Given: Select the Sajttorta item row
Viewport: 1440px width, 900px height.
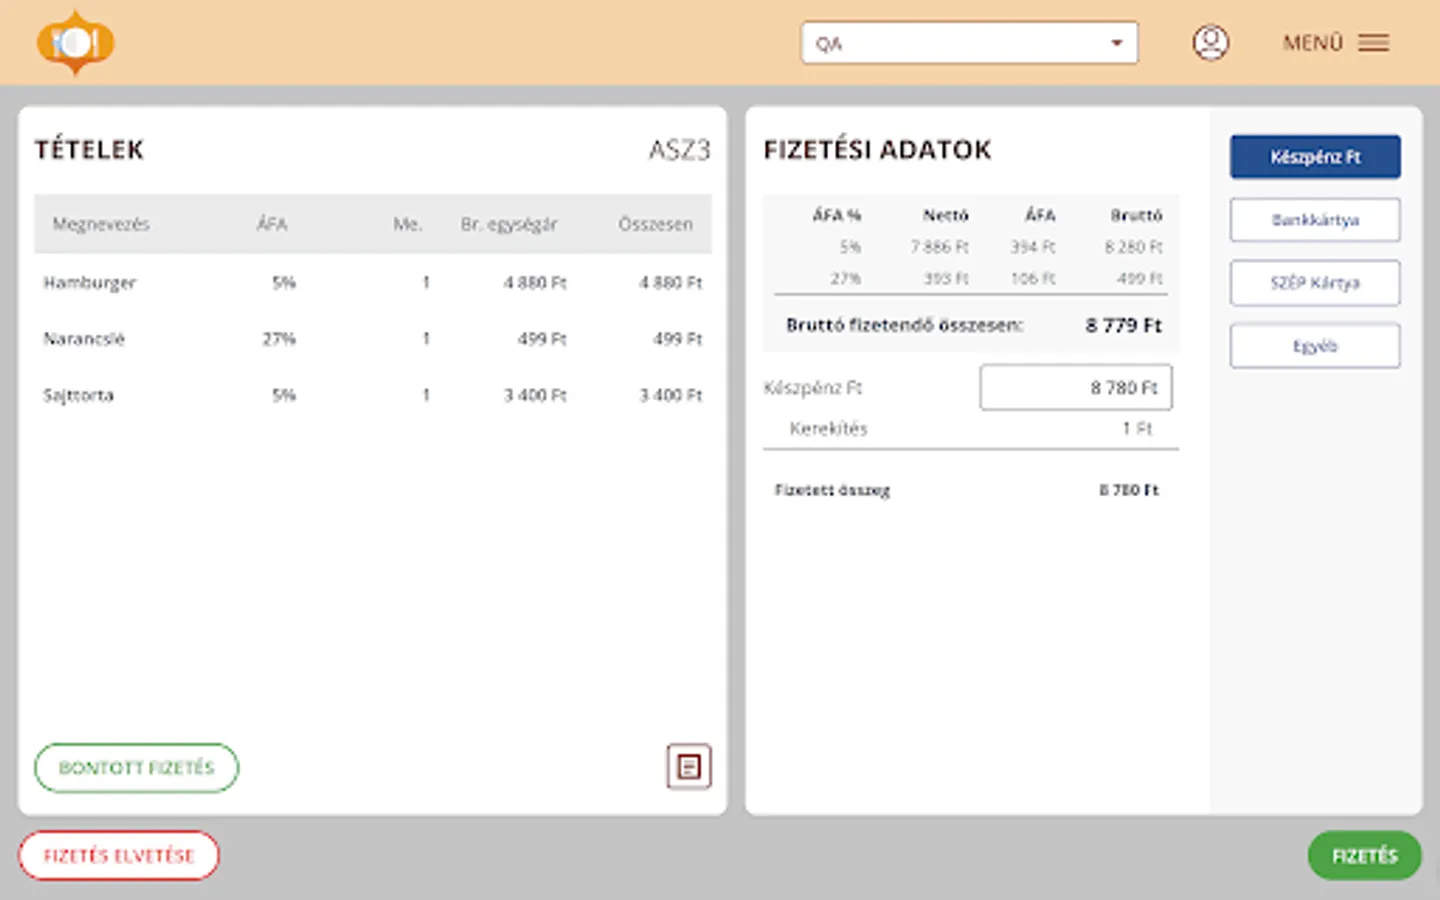Looking at the screenshot, I should (373, 395).
